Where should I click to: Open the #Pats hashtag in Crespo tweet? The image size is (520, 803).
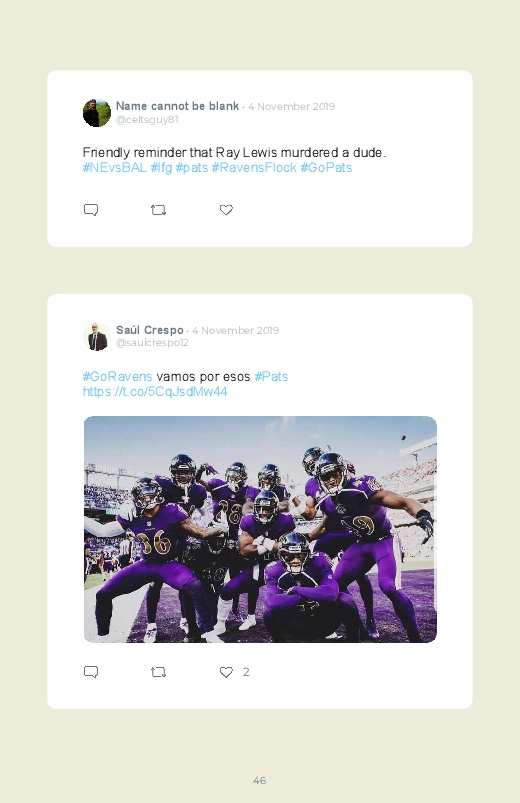pyautogui.click(x=271, y=376)
